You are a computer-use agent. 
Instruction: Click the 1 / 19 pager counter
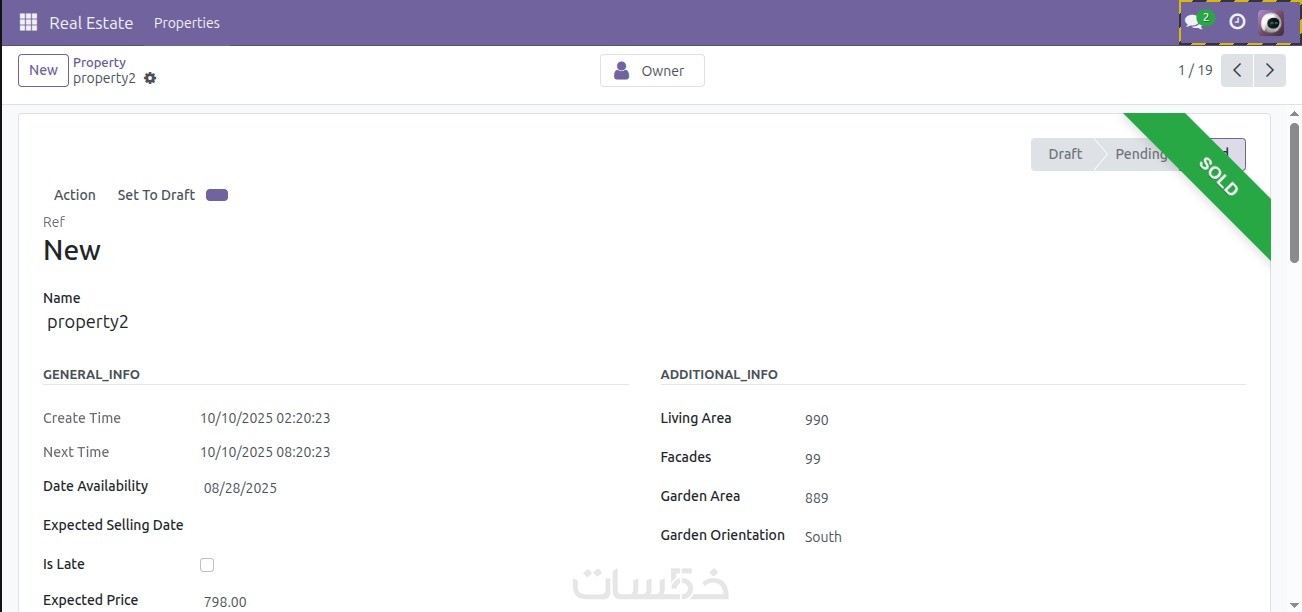coord(1195,70)
